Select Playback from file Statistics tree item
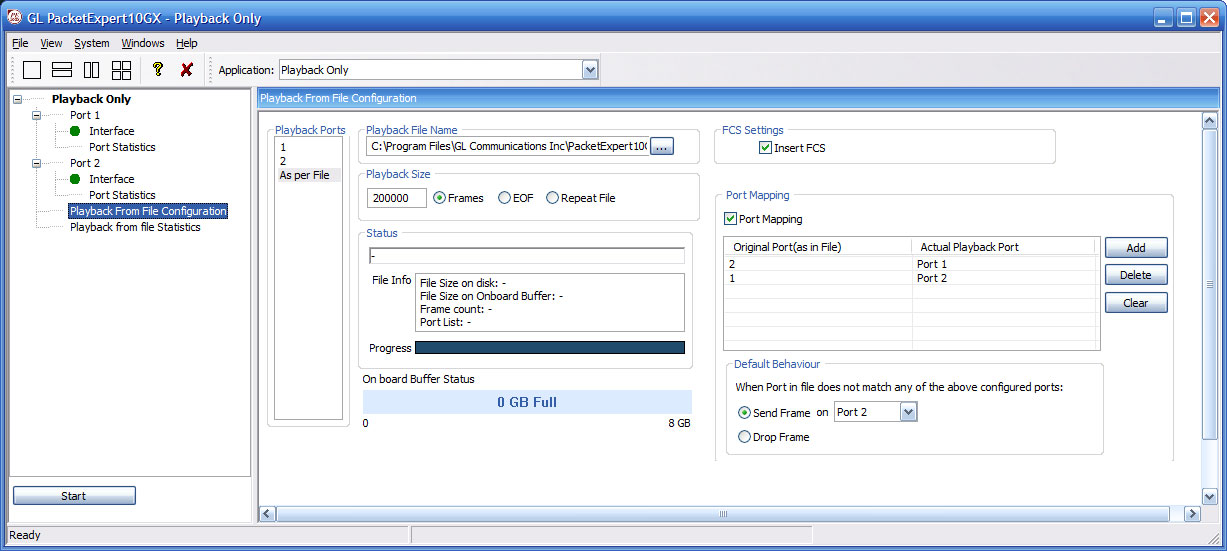The height and width of the screenshot is (551, 1227). (135, 227)
